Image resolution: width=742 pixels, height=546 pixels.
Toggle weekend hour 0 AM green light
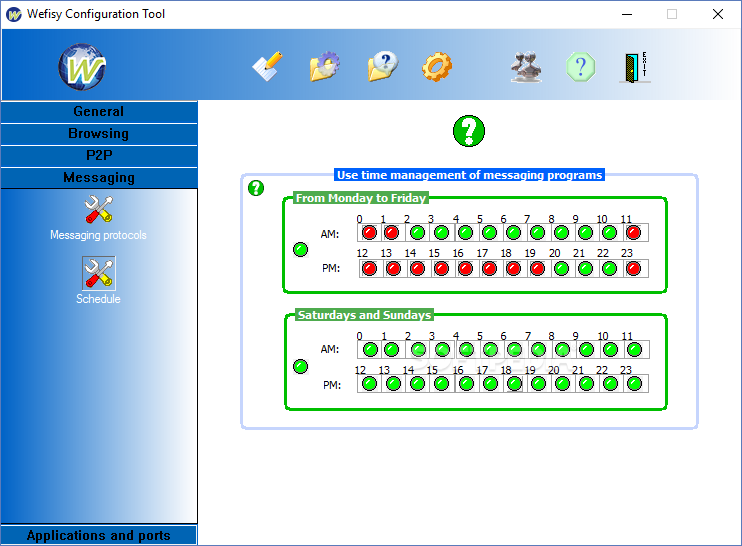click(371, 350)
